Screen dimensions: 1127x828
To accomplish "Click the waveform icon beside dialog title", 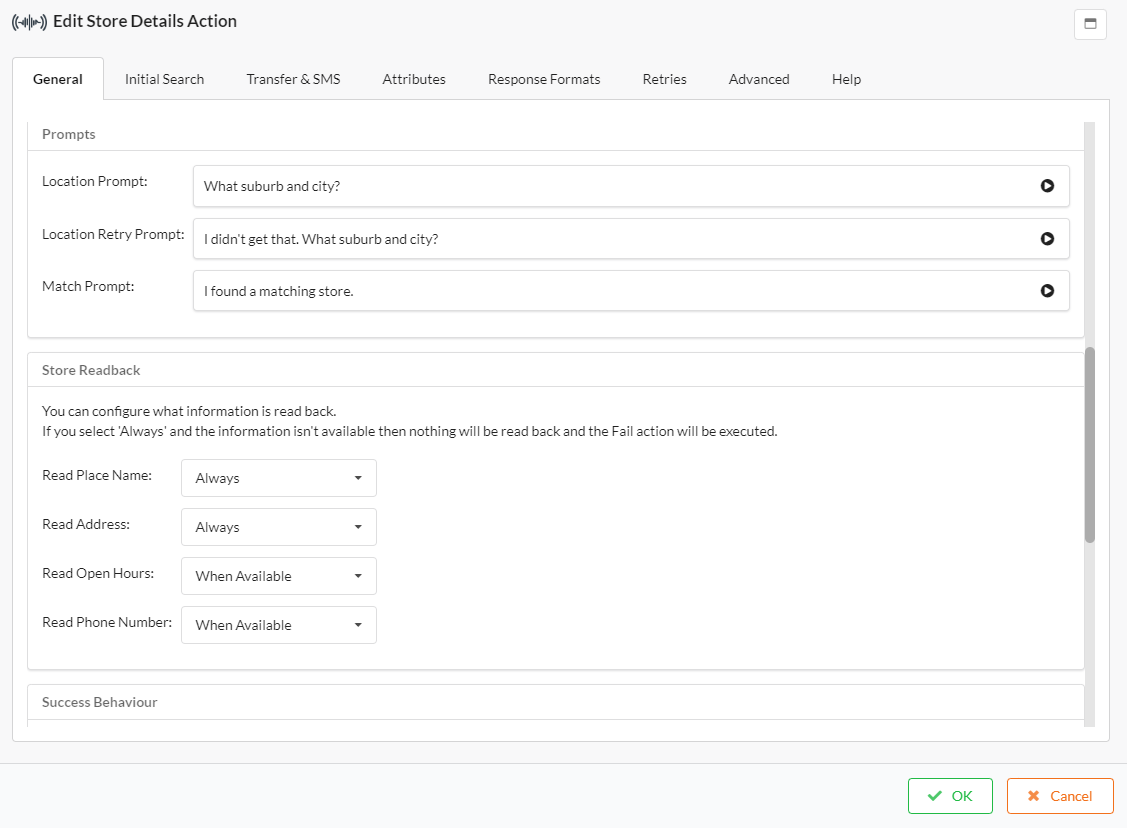I will click(29, 22).
